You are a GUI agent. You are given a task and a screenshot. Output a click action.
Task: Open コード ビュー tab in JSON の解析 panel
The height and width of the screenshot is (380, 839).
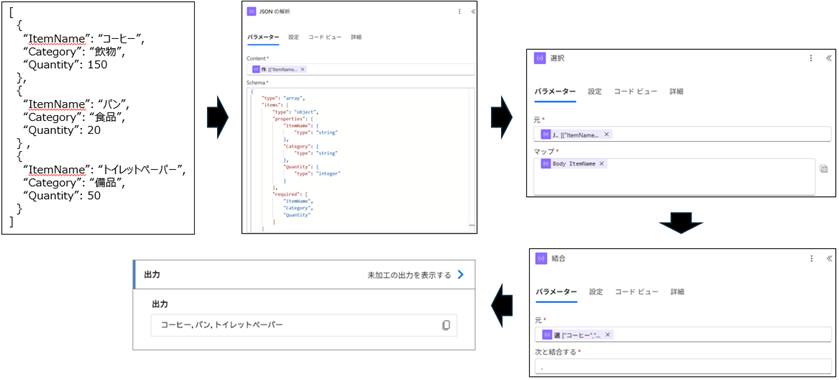pyautogui.click(x=325, y=37)
